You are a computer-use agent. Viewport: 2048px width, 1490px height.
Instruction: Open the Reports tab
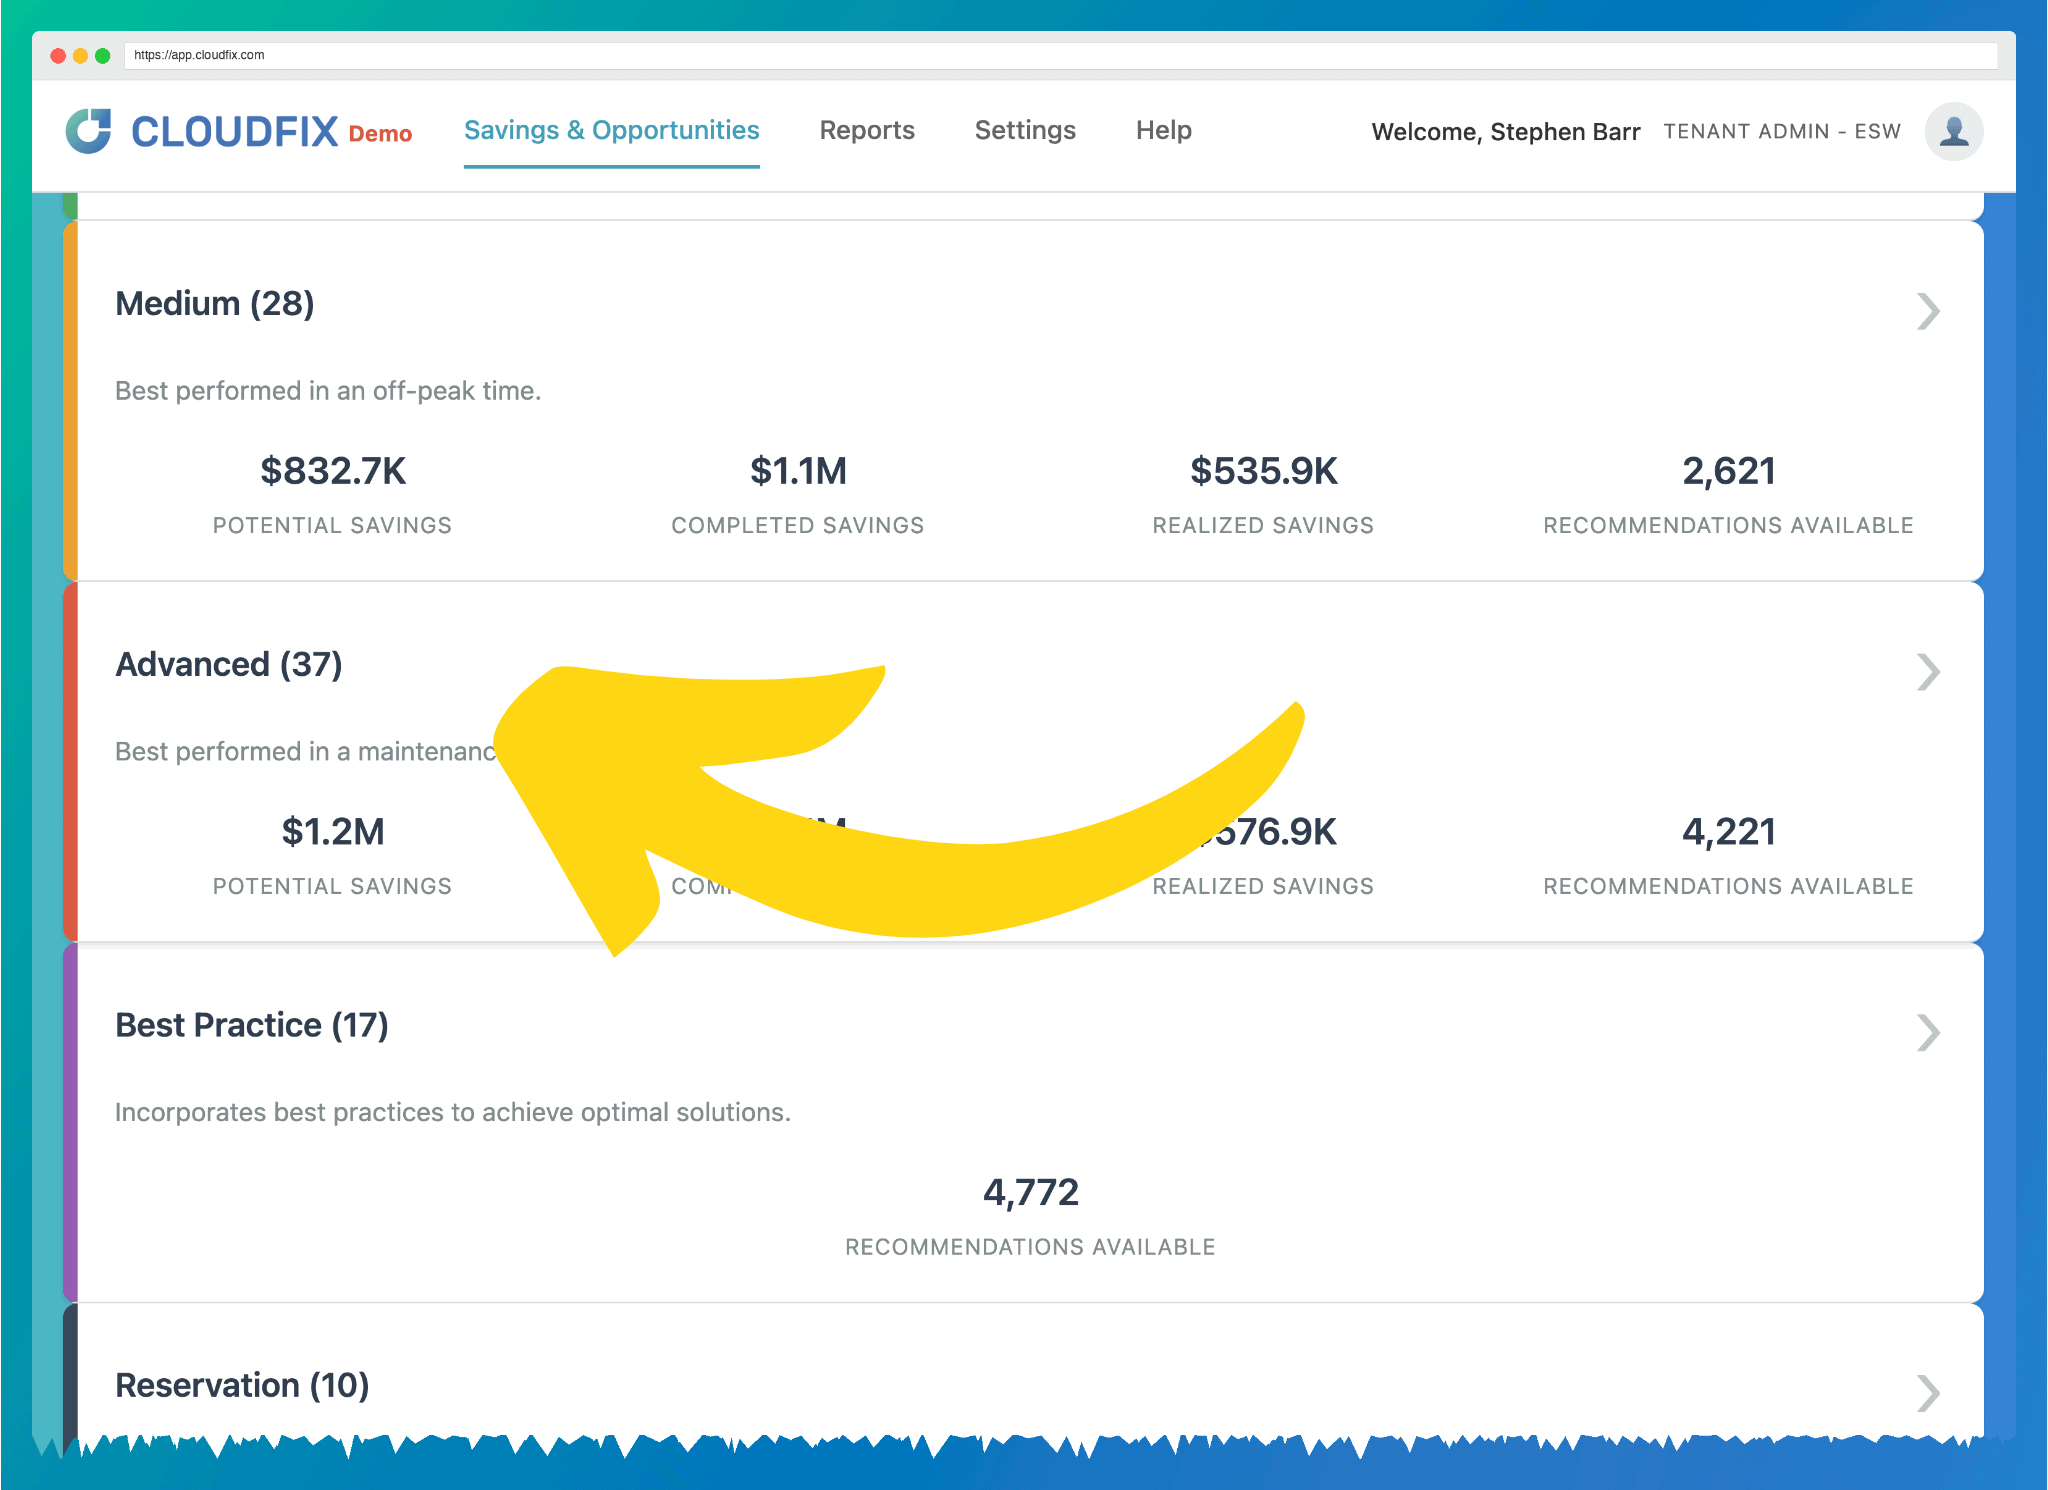tap(867, 131)
